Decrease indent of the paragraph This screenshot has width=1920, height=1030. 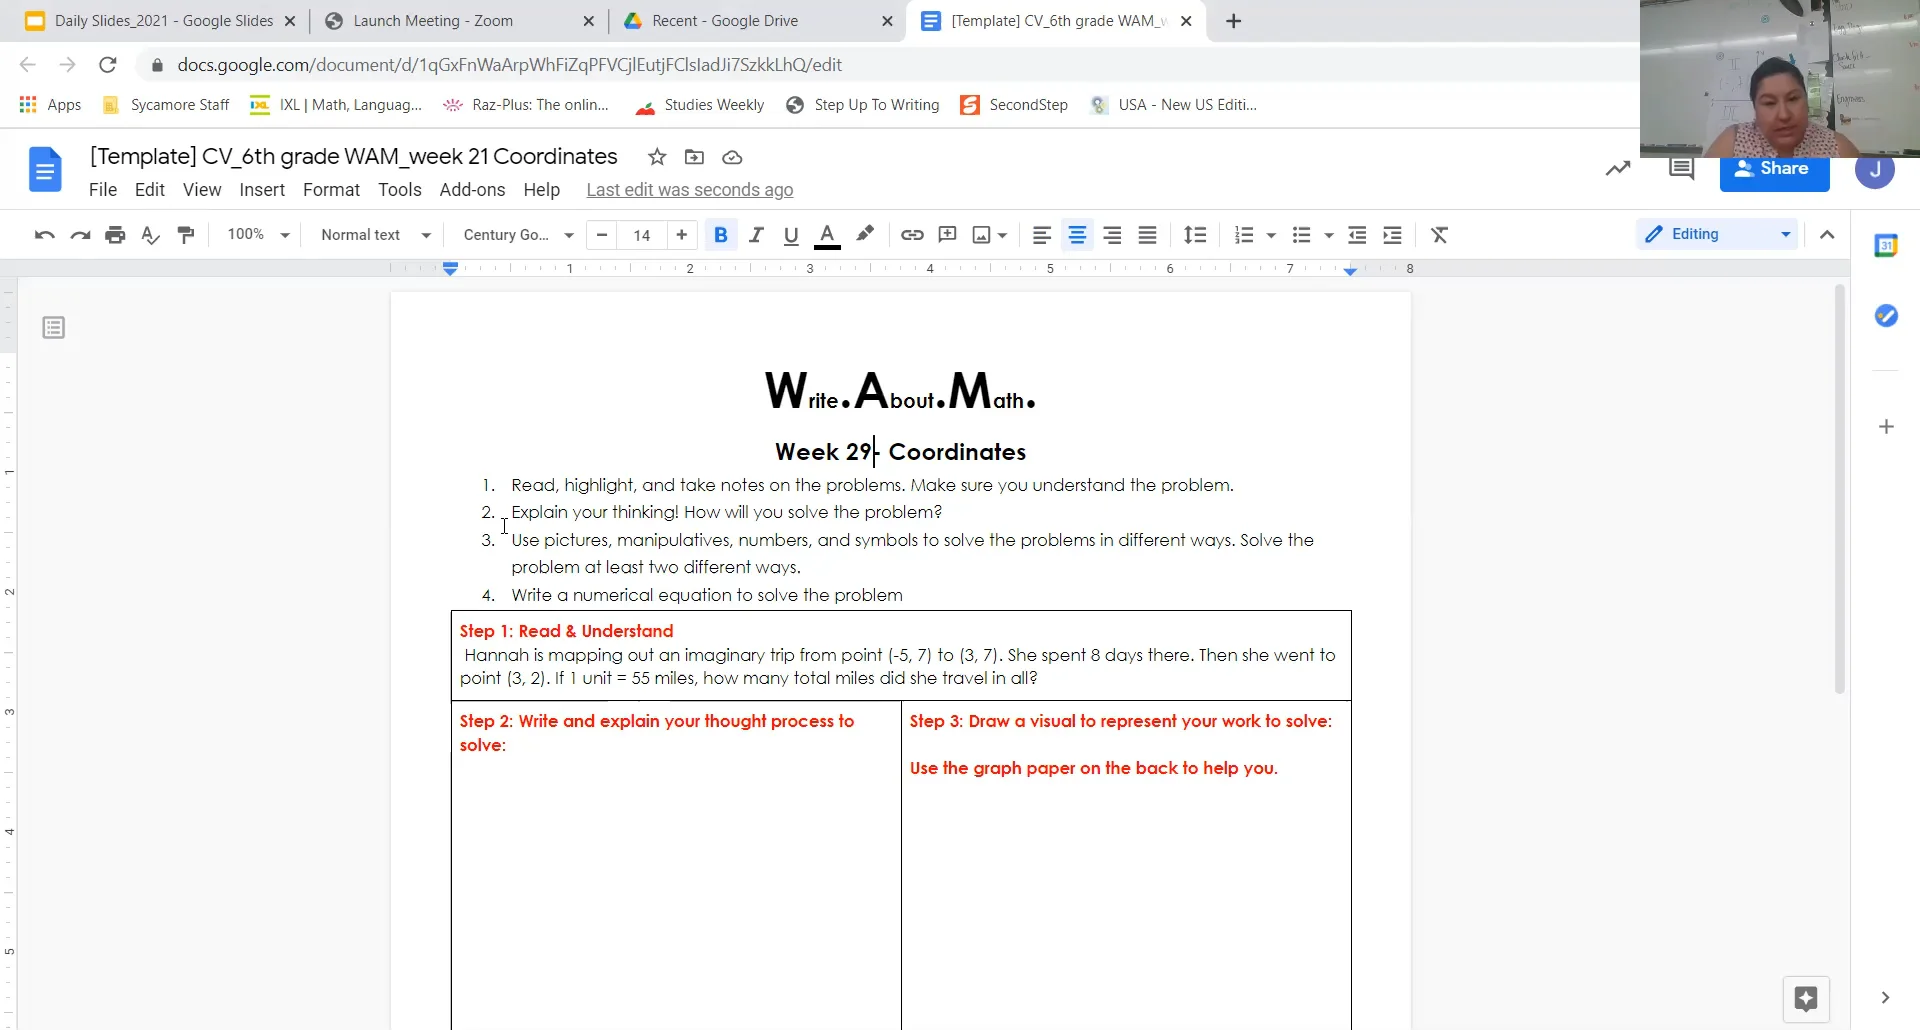pyautogui.click(x=1357, y=235)
